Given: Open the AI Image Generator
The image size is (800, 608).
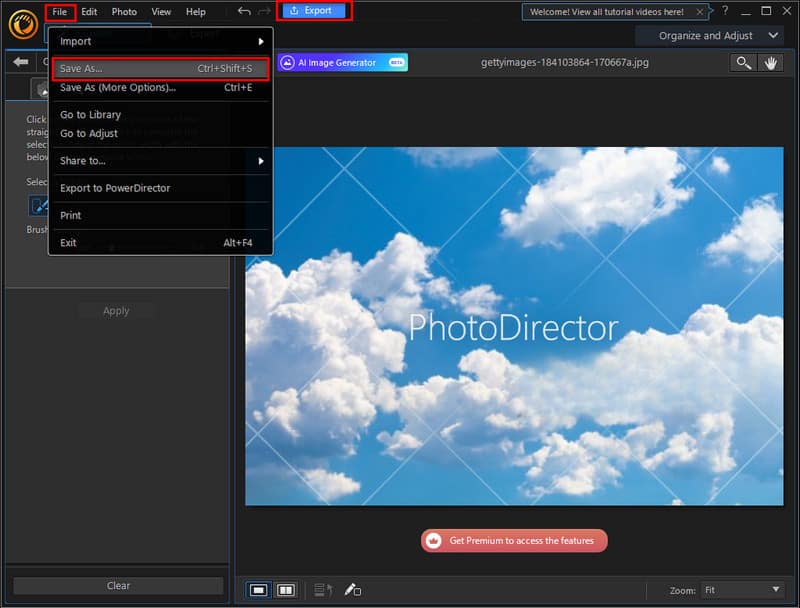Looking at the screenshot, I should coord(342,62).
